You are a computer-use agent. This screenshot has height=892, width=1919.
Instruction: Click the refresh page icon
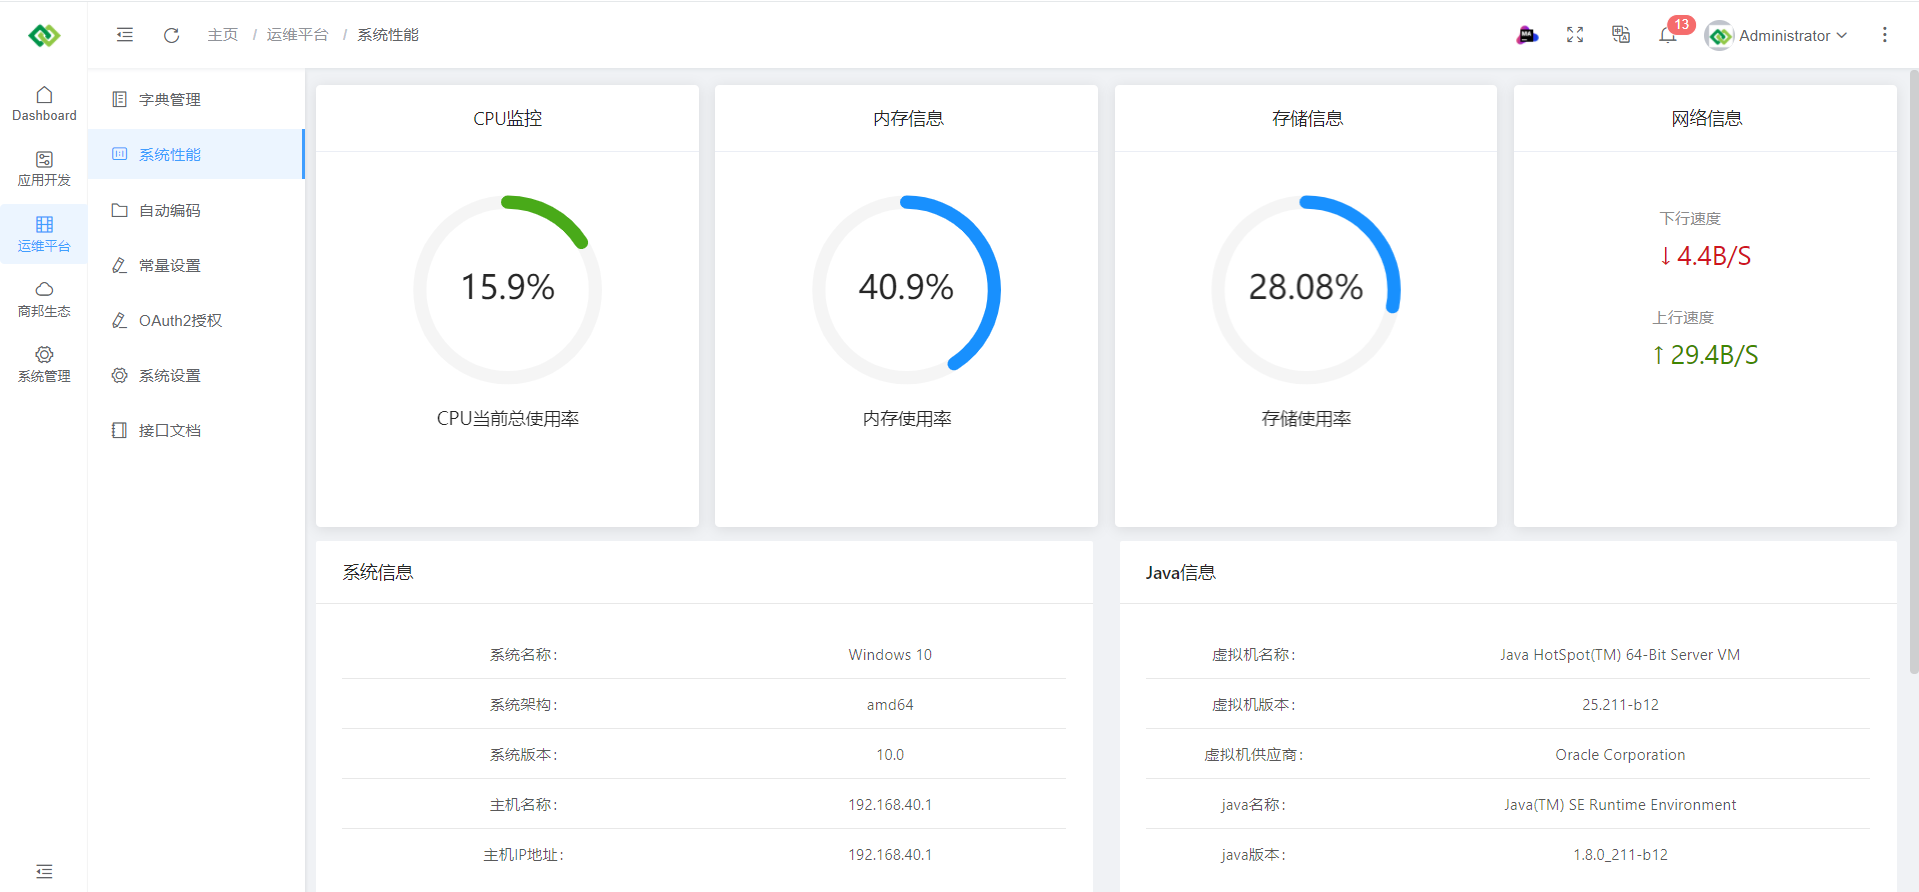click(x=171, y=35)
